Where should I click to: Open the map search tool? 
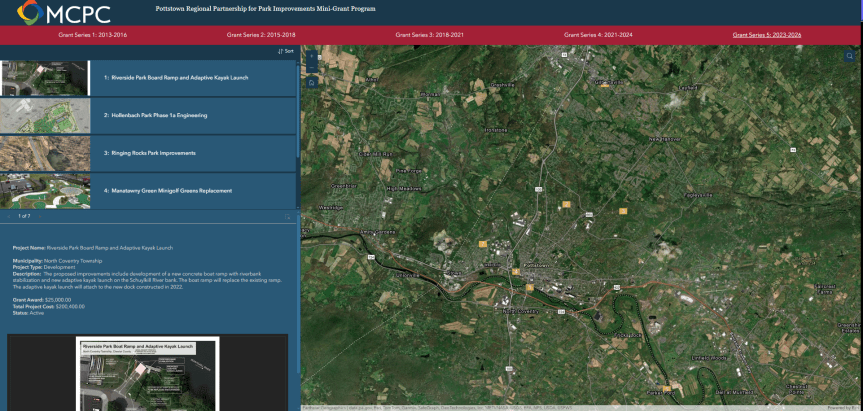(x=850, y=57)
